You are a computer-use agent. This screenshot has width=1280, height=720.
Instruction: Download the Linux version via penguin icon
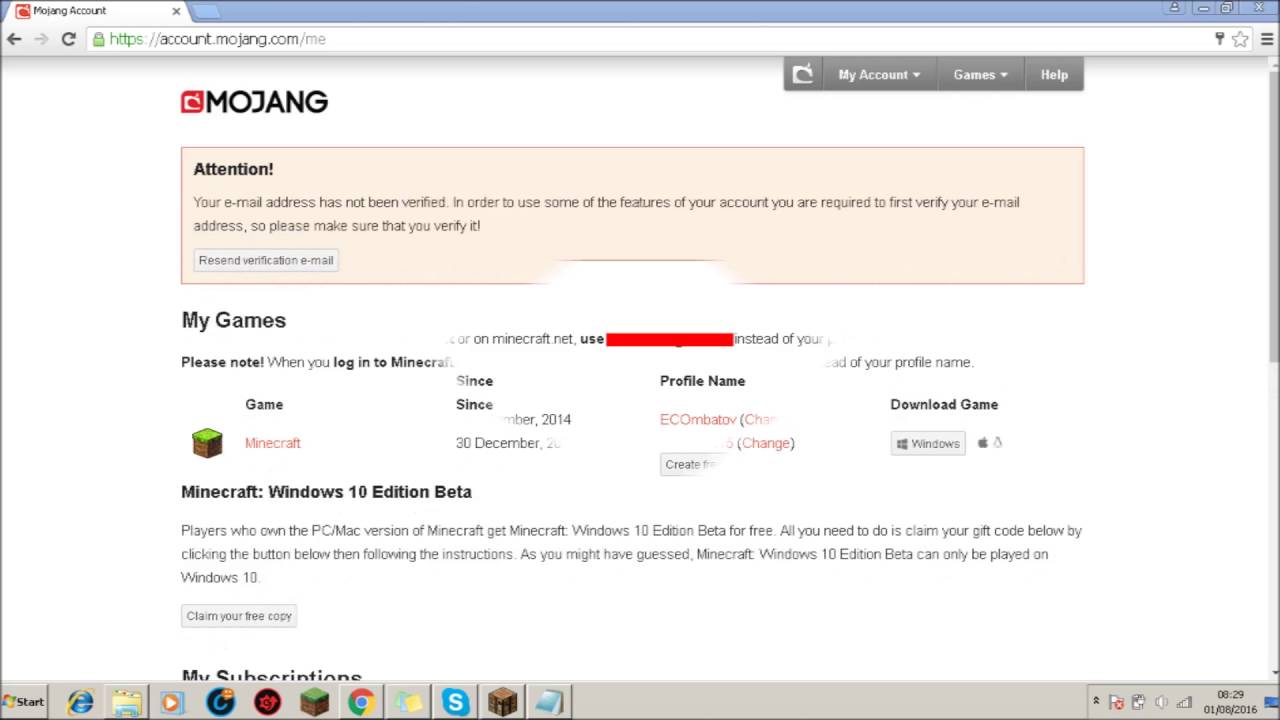tap(997, 442)
